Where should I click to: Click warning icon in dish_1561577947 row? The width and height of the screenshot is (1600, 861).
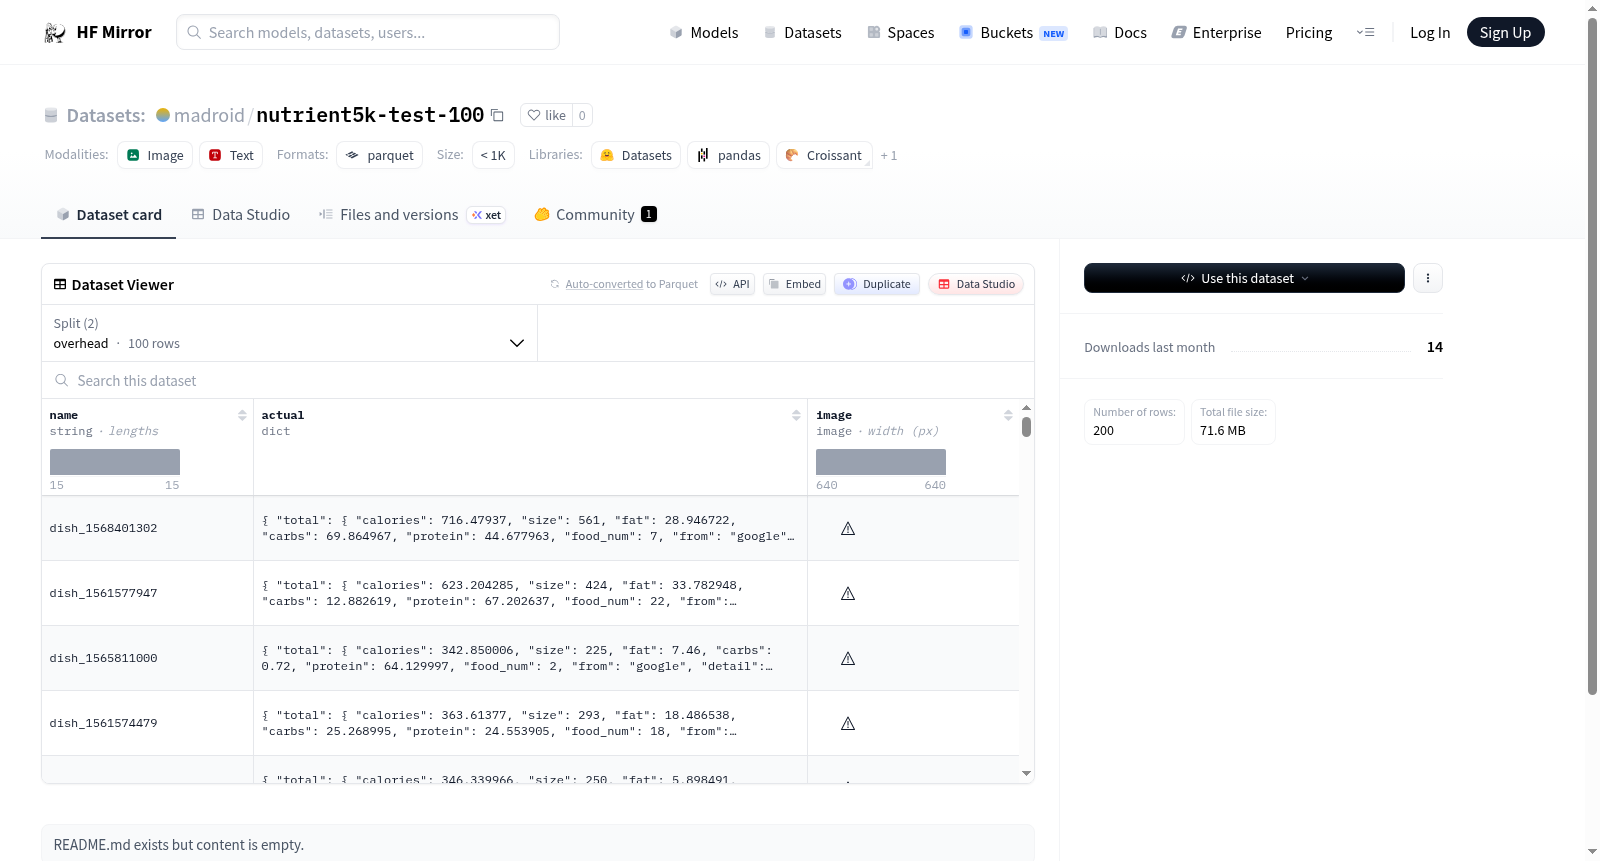pyautogui.click(x=848, y=594)
